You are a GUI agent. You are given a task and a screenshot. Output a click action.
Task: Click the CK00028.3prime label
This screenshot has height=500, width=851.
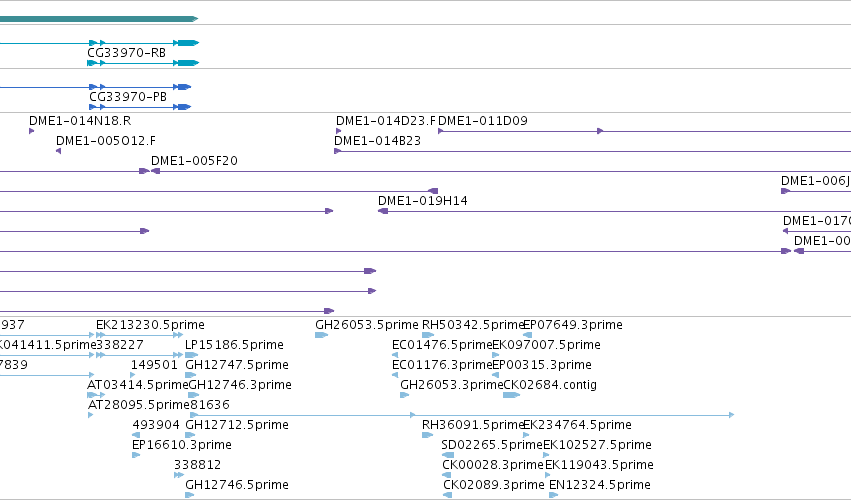(x=493, y=465)
